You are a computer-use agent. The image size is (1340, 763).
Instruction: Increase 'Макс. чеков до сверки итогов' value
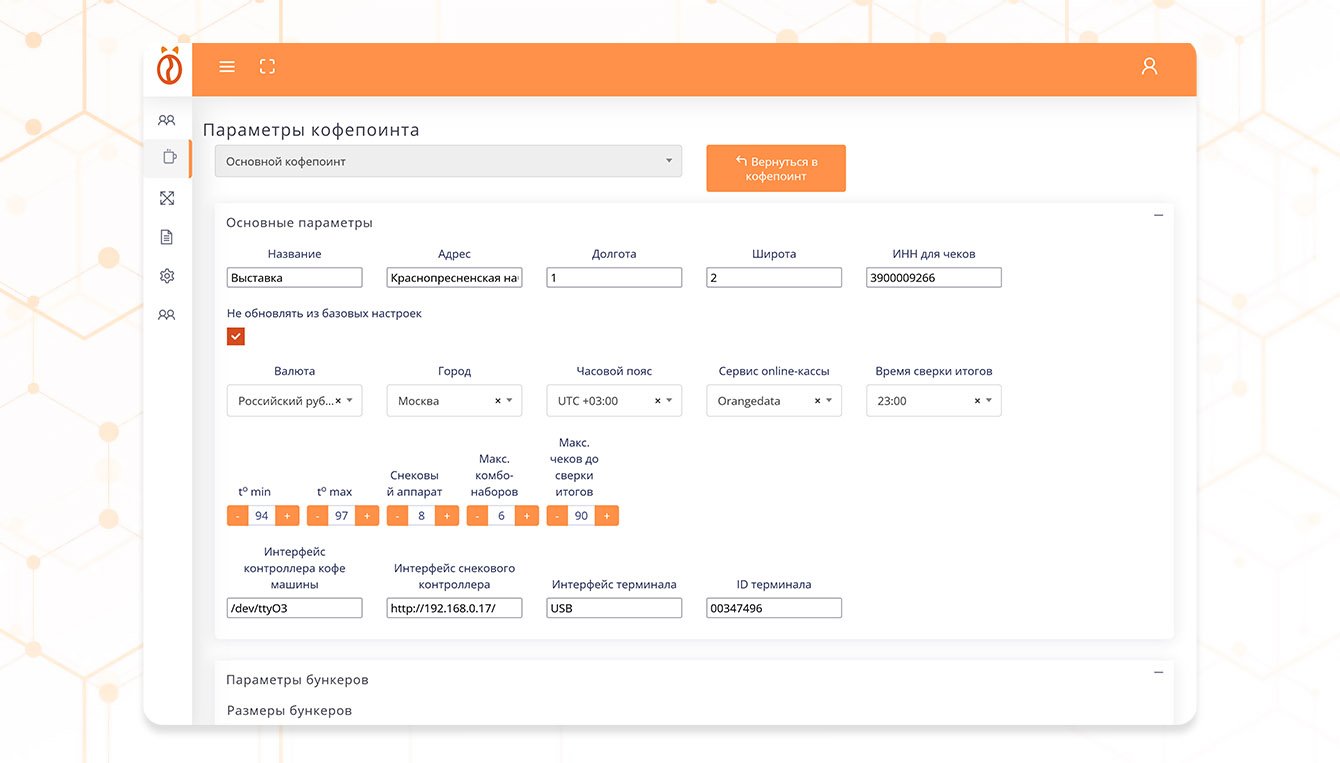607,516
